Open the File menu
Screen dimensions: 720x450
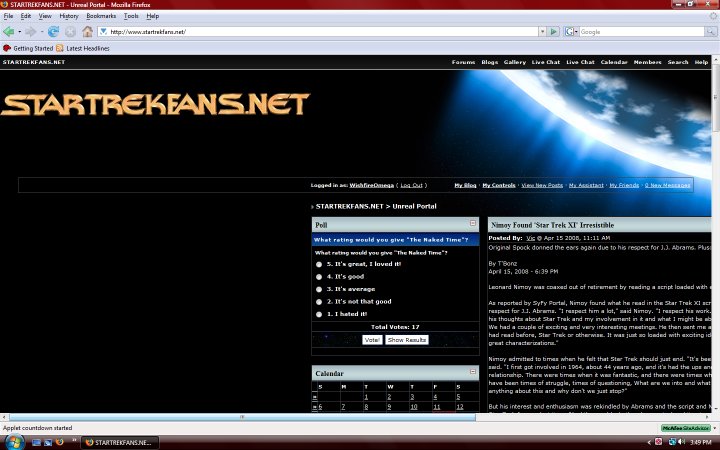pos(8,16)
